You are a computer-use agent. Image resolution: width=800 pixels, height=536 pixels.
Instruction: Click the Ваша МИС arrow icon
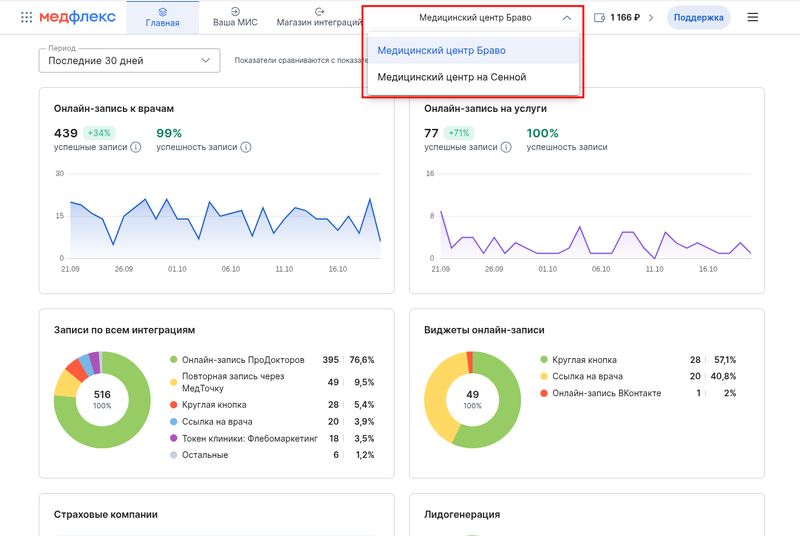point(235,11)
